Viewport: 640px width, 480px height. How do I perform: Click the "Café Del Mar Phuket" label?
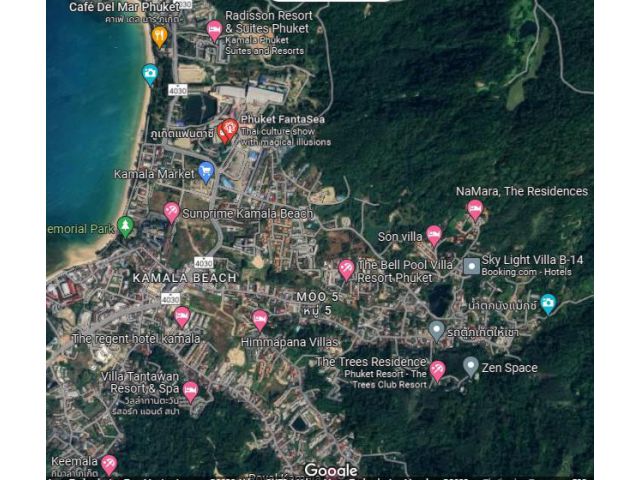[x=124, y=7]
